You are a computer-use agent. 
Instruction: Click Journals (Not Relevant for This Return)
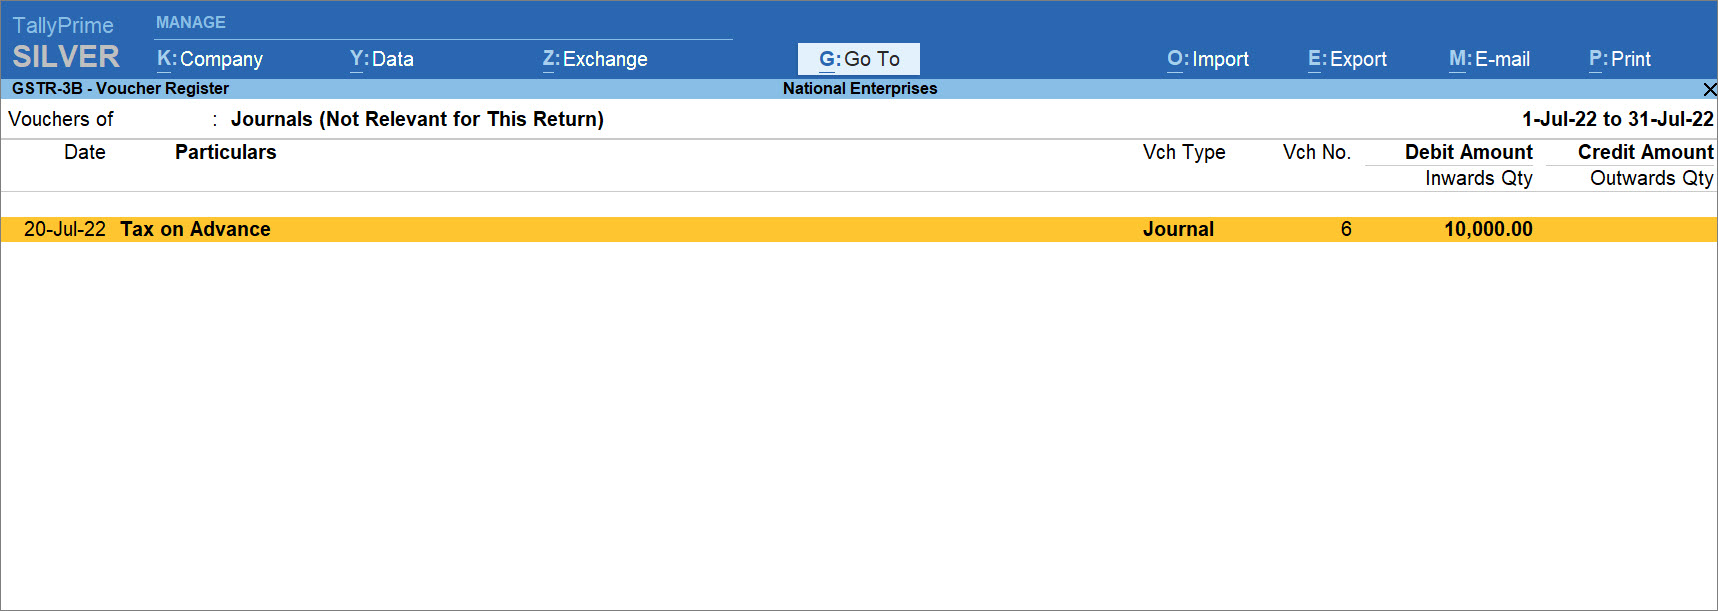tap(417, 119)
